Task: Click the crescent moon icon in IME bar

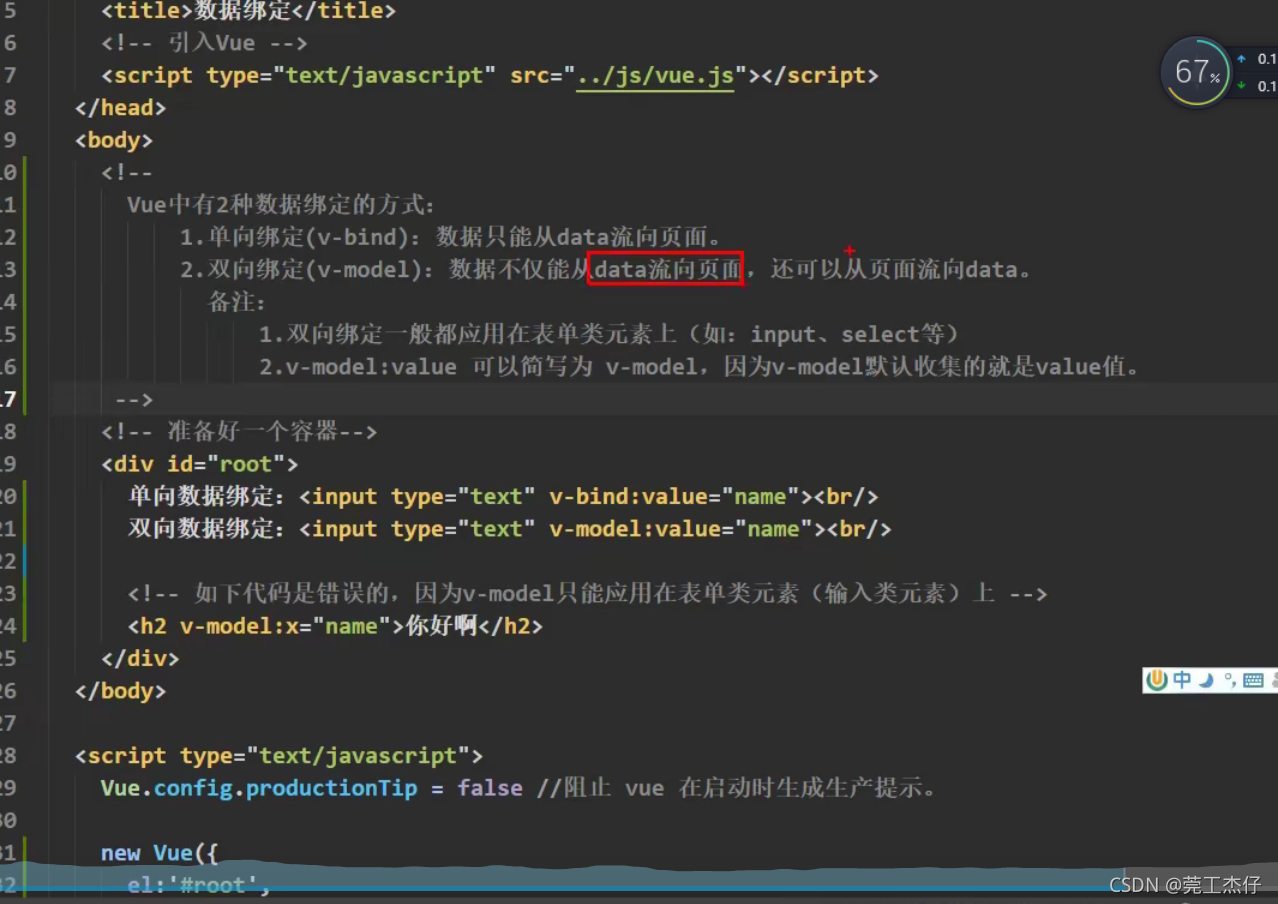Action: pos(1206,680)
